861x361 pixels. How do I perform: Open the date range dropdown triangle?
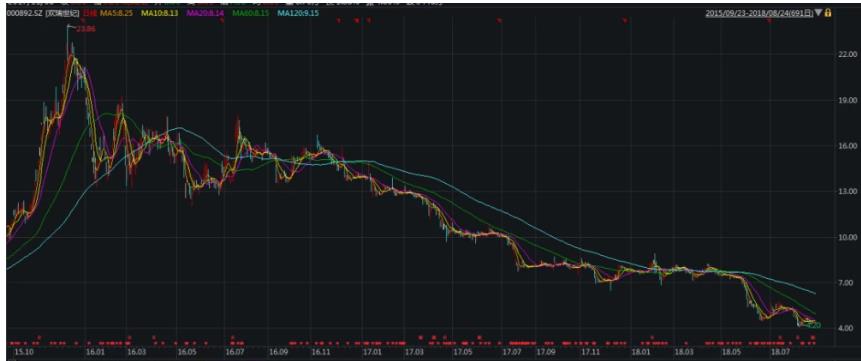(819, 12)
